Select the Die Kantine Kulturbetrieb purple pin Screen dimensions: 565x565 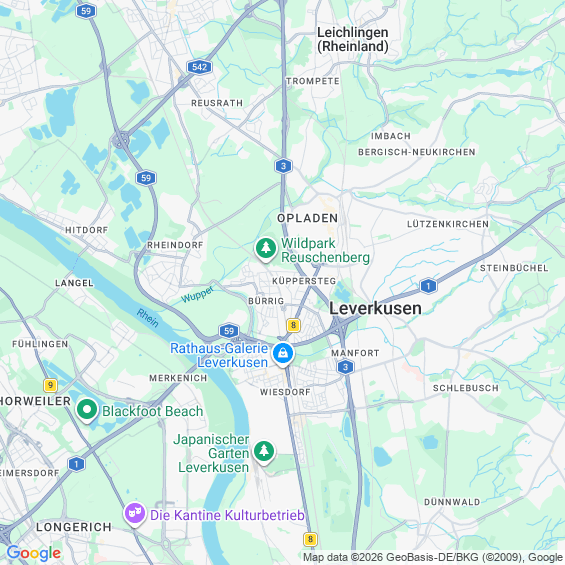coord(135,515)
